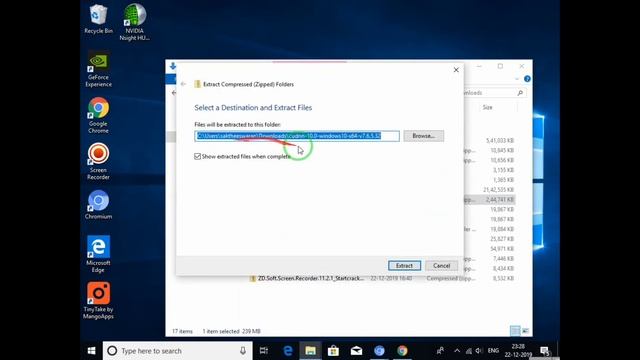Open NVIDIA Nsight HUD desktop shortcut
The image size is (640, 360).
(134, 22)
